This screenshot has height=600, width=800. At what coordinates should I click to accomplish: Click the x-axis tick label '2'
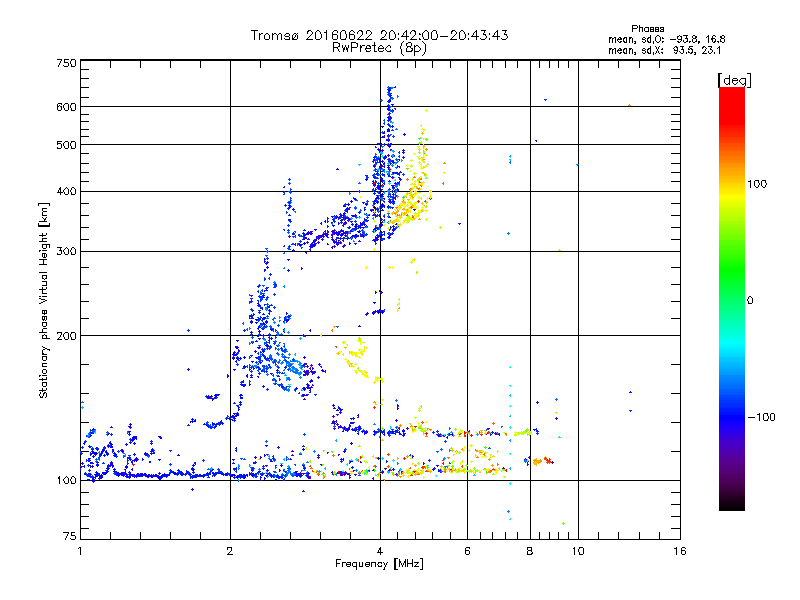click(230, 551)
